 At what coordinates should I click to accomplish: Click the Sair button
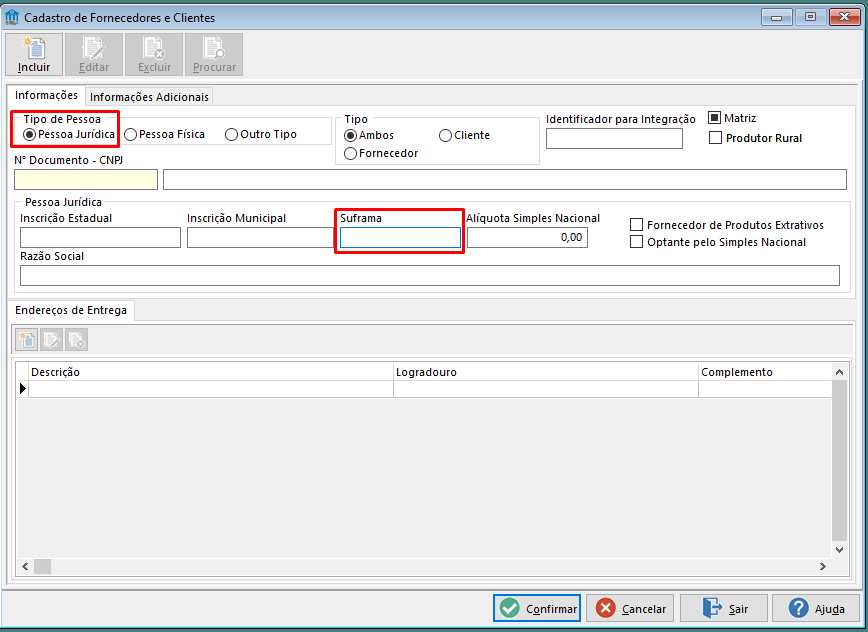coord(724,608)
